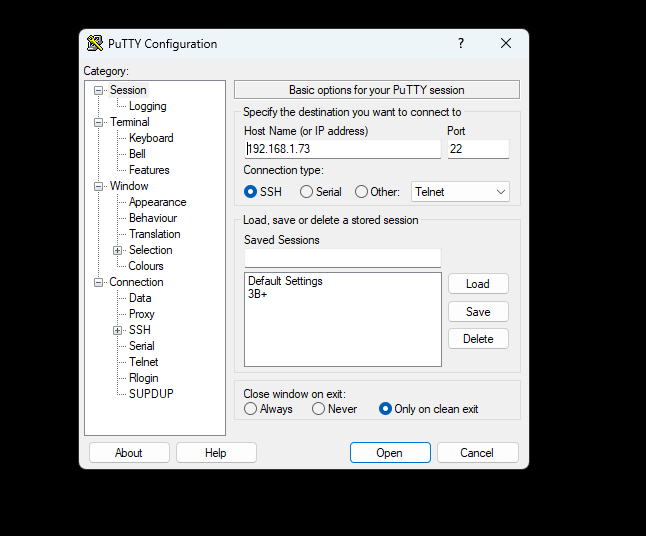Collapse the Connection tree node
This screenshot has width=646, height=536.
[98, 282]
